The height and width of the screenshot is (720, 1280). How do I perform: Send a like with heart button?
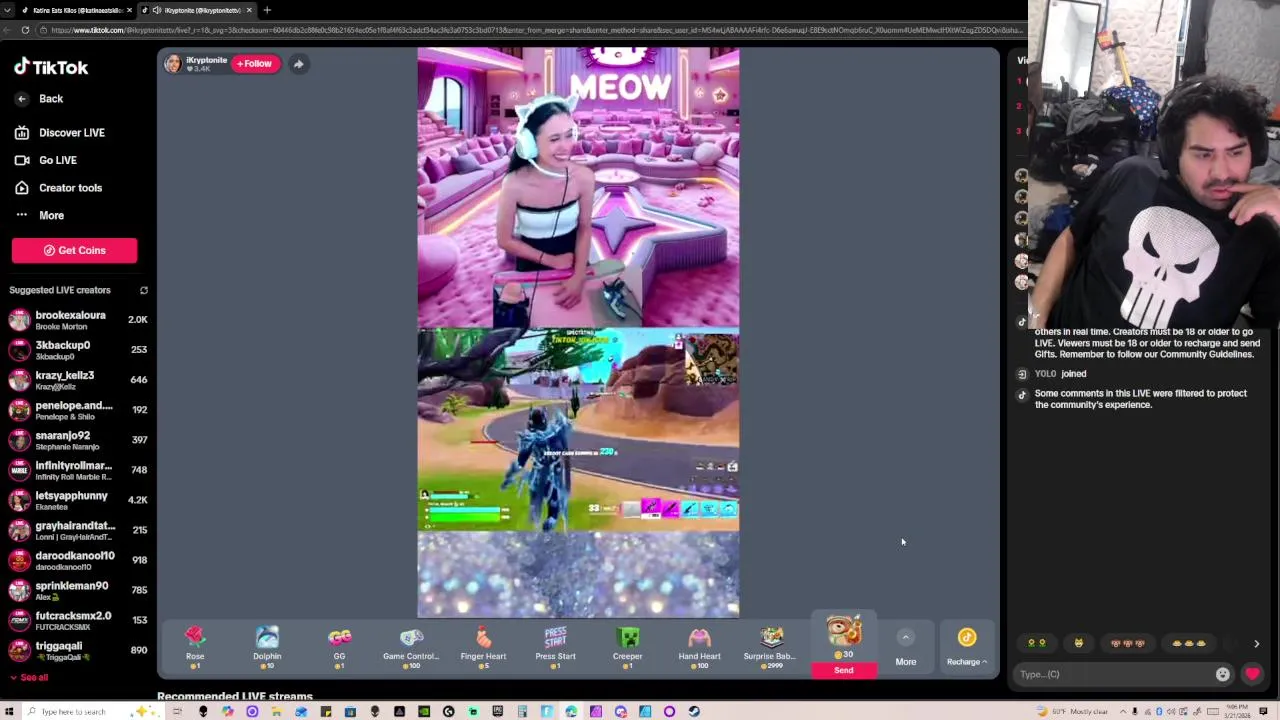point(1252,674)
